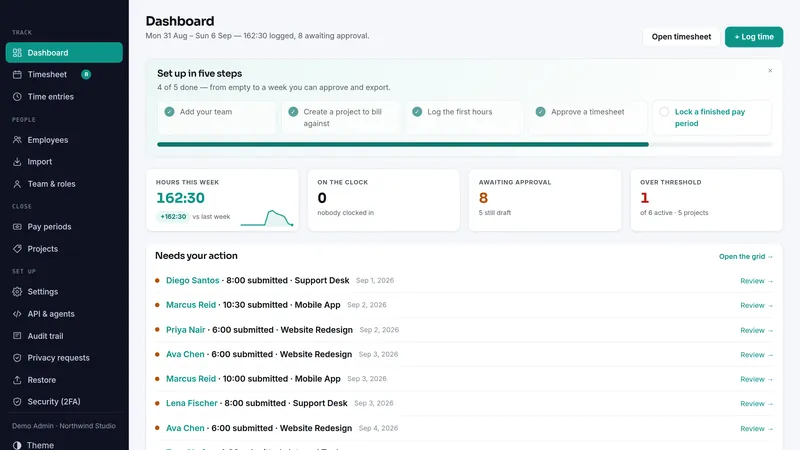Click the Security (2FA) shield icon
Screen dimensions: 800x450
(17, 402)
